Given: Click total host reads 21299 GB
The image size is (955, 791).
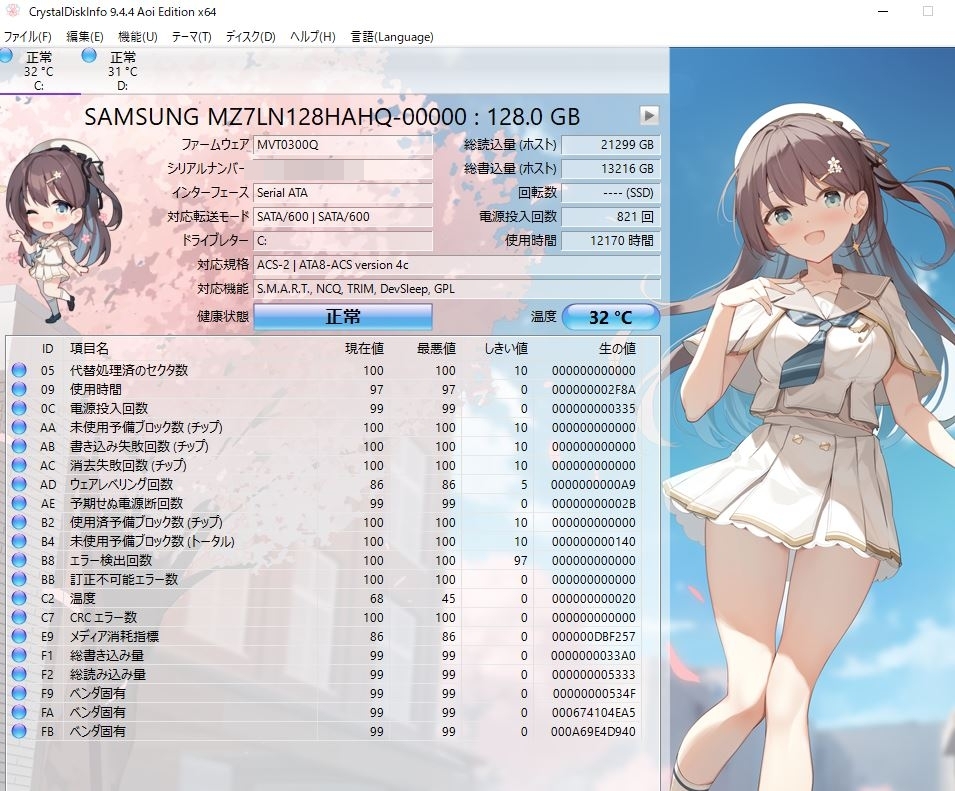Looking at the screenshot, I should point(611,145).
